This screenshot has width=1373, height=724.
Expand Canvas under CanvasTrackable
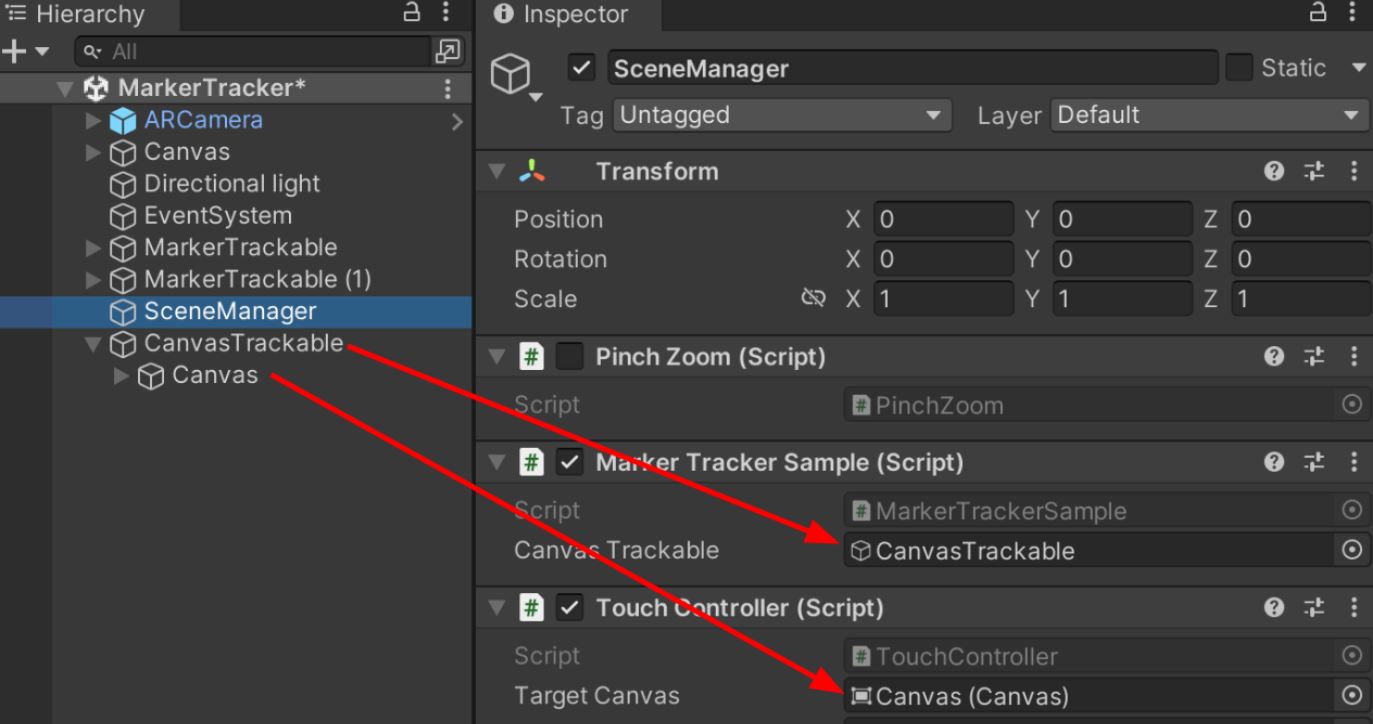121,376
